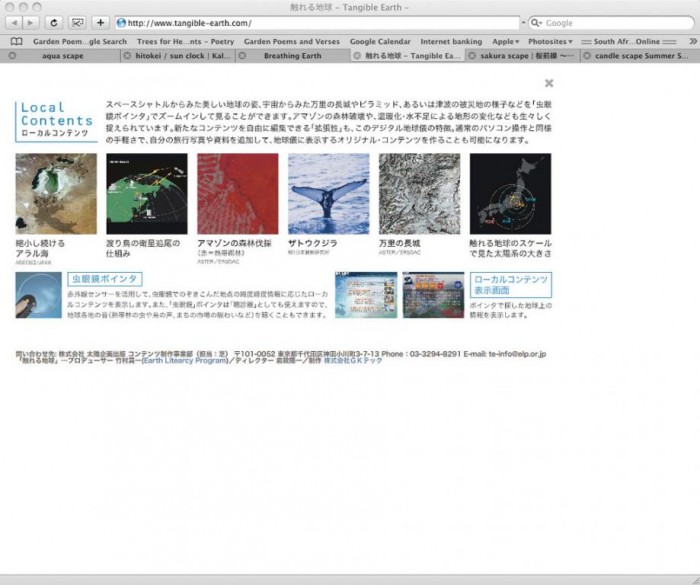Click the Local Contents title logo
Viewport: 700px width, 585px height.
[x=56, y=121]
